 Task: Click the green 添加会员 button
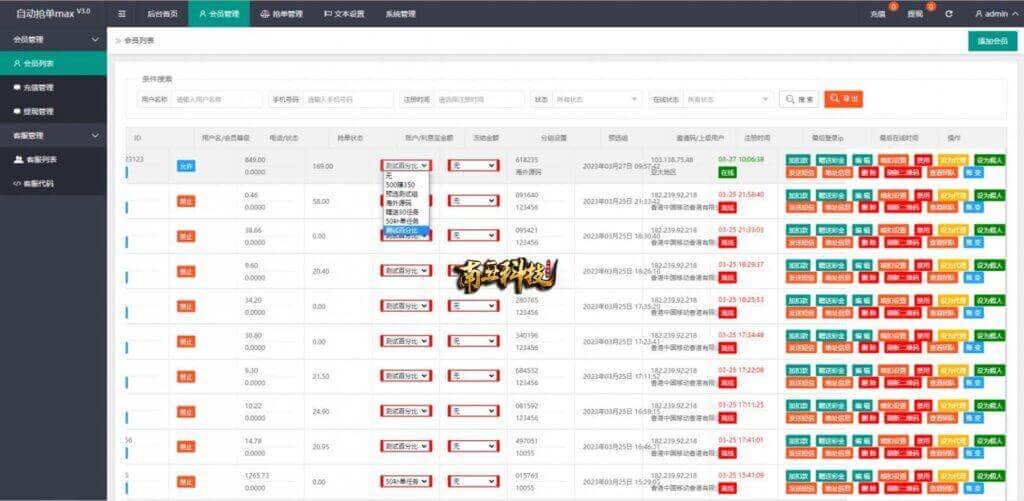pos(992,41)
